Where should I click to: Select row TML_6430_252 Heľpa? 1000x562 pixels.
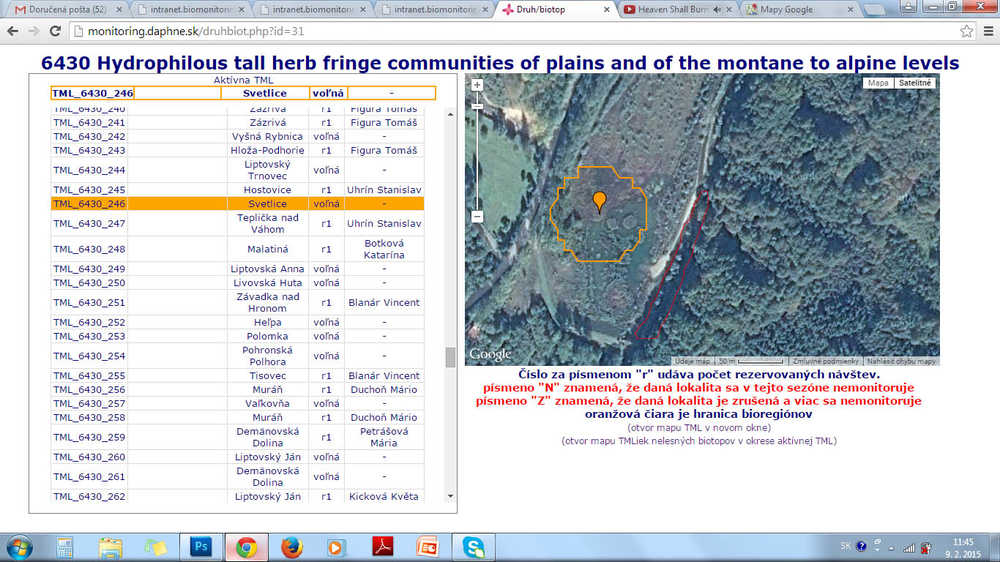pos(237,323)
